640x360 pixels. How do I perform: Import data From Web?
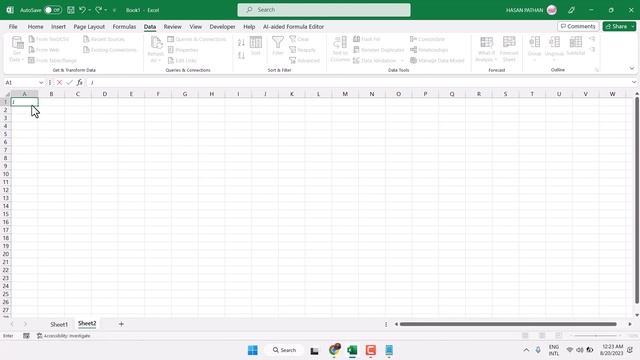click(44, 50)
